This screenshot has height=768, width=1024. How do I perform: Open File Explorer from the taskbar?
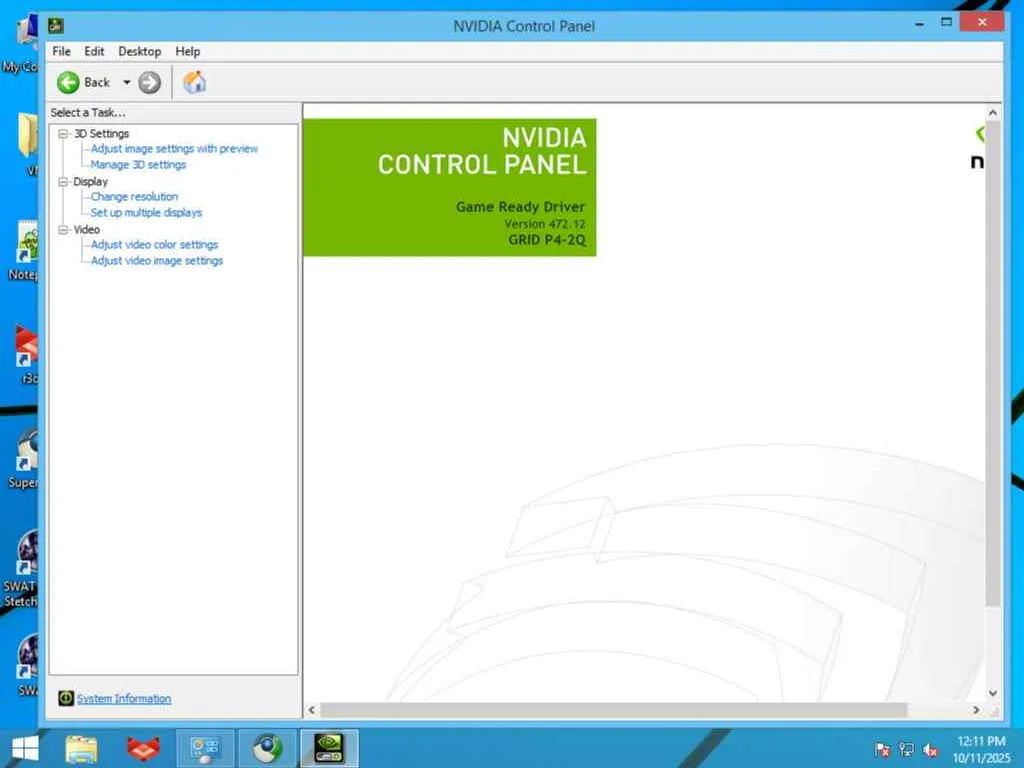[x=82, y=749]
